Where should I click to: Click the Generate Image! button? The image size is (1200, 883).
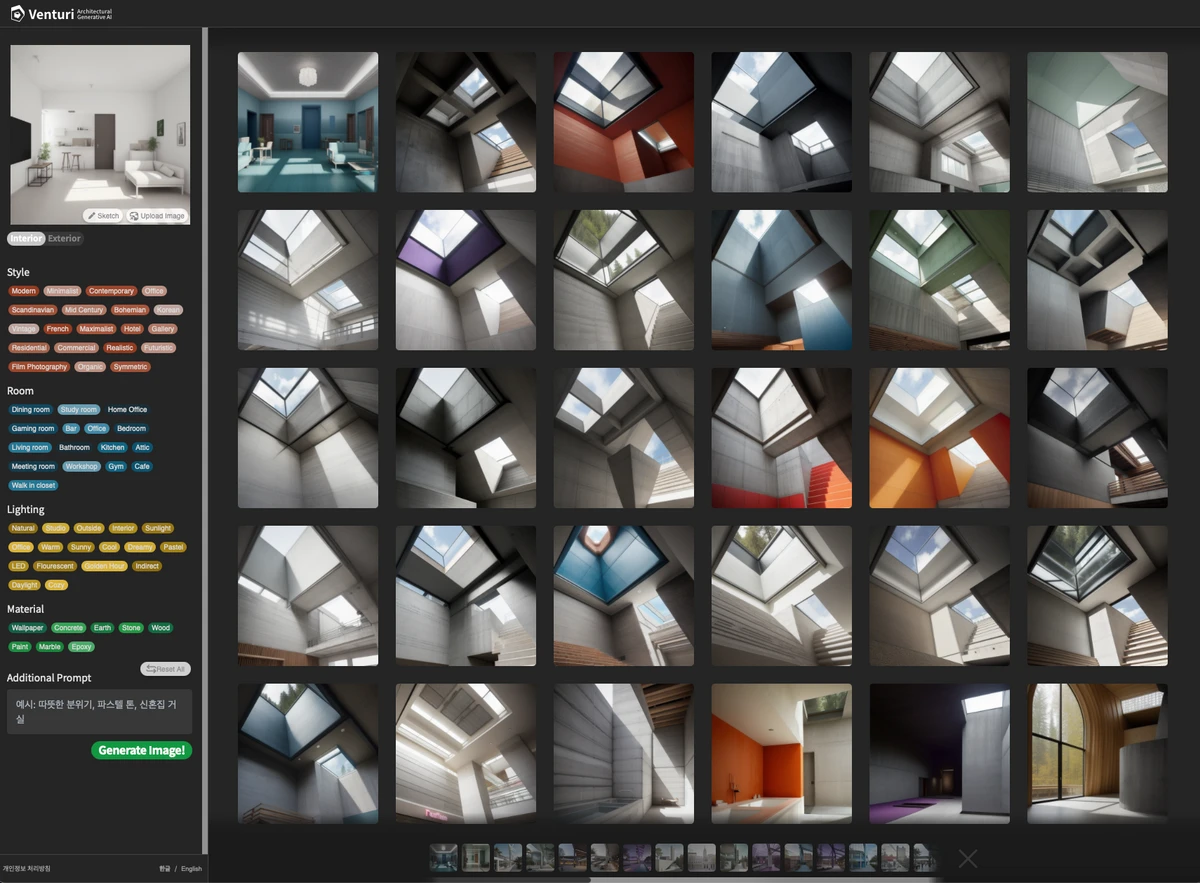pos(142,750)
